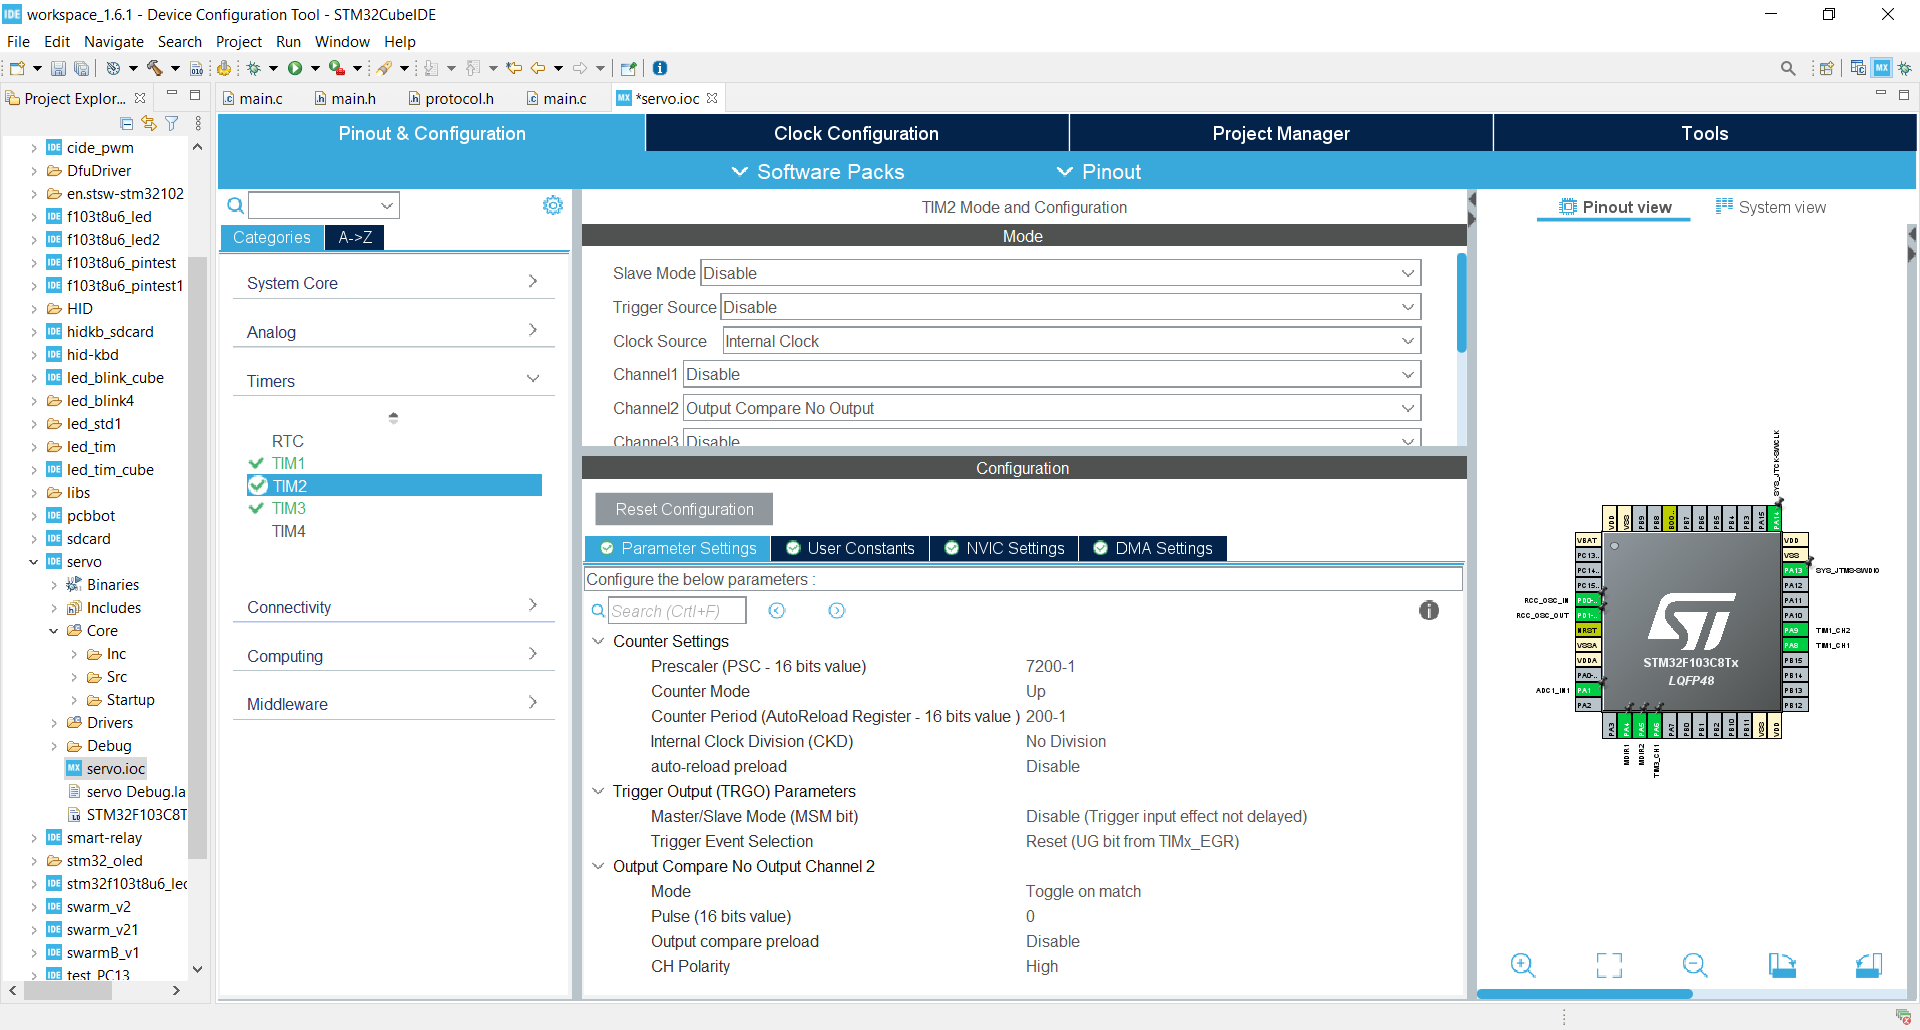The width and height of the screenshot is (1920, 1030).
Task: Click the Project Explorer filter funnel icon
Action: pos(172,123)
